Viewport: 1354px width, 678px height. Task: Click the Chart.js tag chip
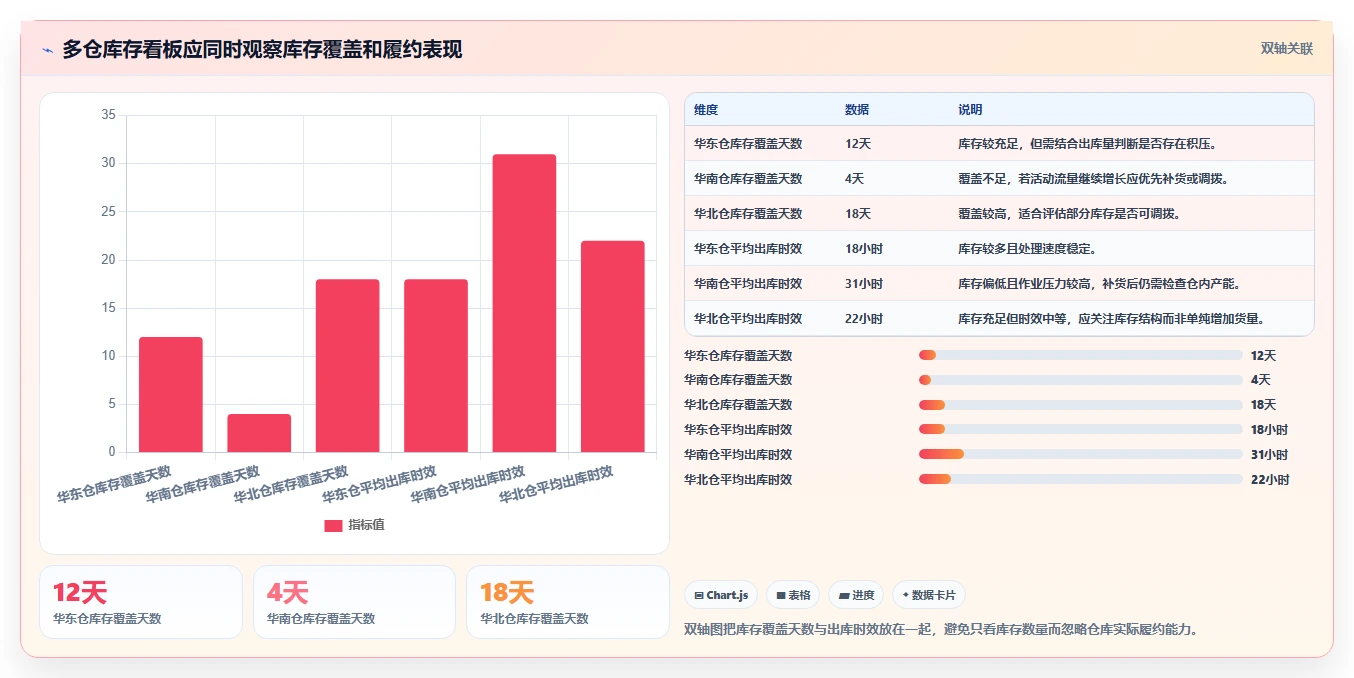tap(721, 595)
